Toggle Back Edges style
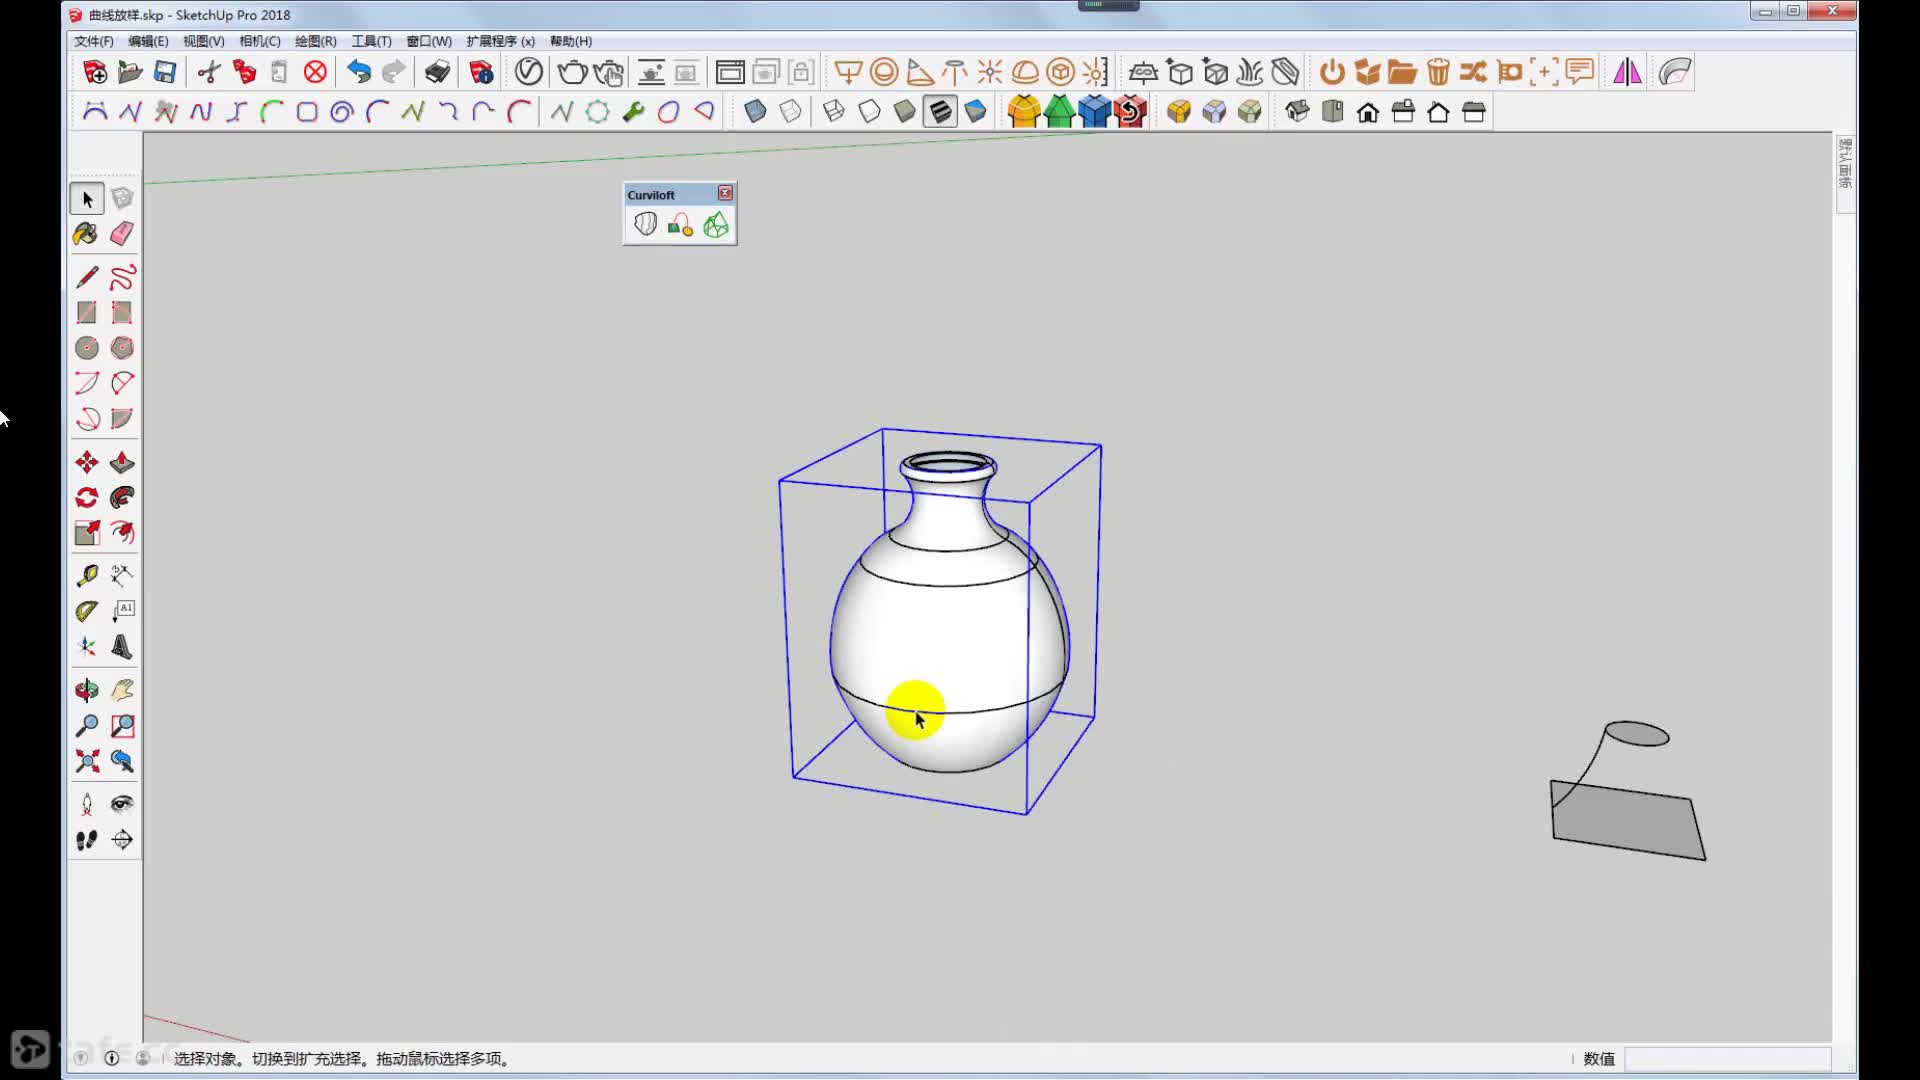The image size is (1920, 1080). pos(790,112)
